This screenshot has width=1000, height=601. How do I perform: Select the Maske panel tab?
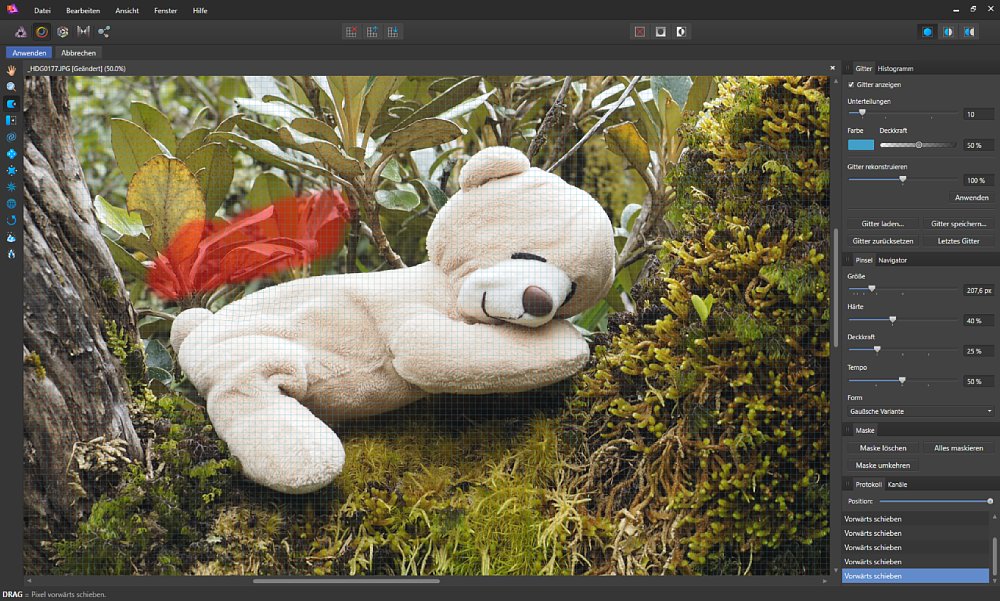pyautogui.click(x=865, y=431)
